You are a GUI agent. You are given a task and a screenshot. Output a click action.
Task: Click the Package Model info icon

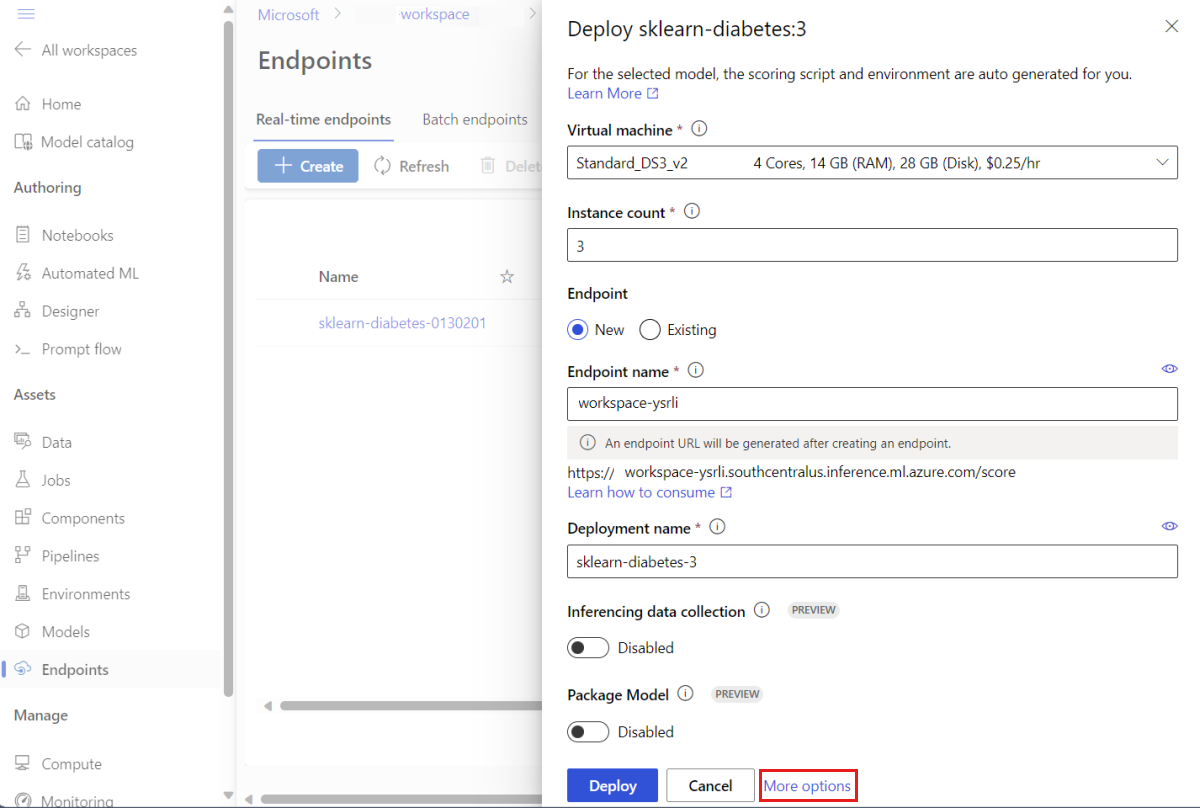click(x=686, y=693)
